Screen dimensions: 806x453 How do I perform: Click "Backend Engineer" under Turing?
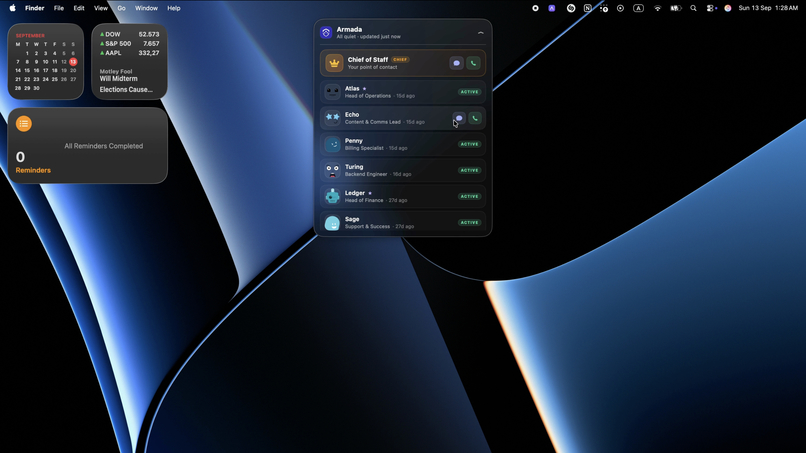click(366, 174)
